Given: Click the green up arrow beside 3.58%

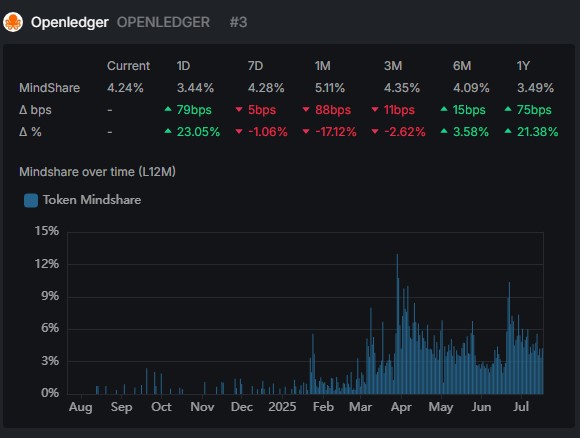Looking at the screenshot, I should (x=444, y=131).
